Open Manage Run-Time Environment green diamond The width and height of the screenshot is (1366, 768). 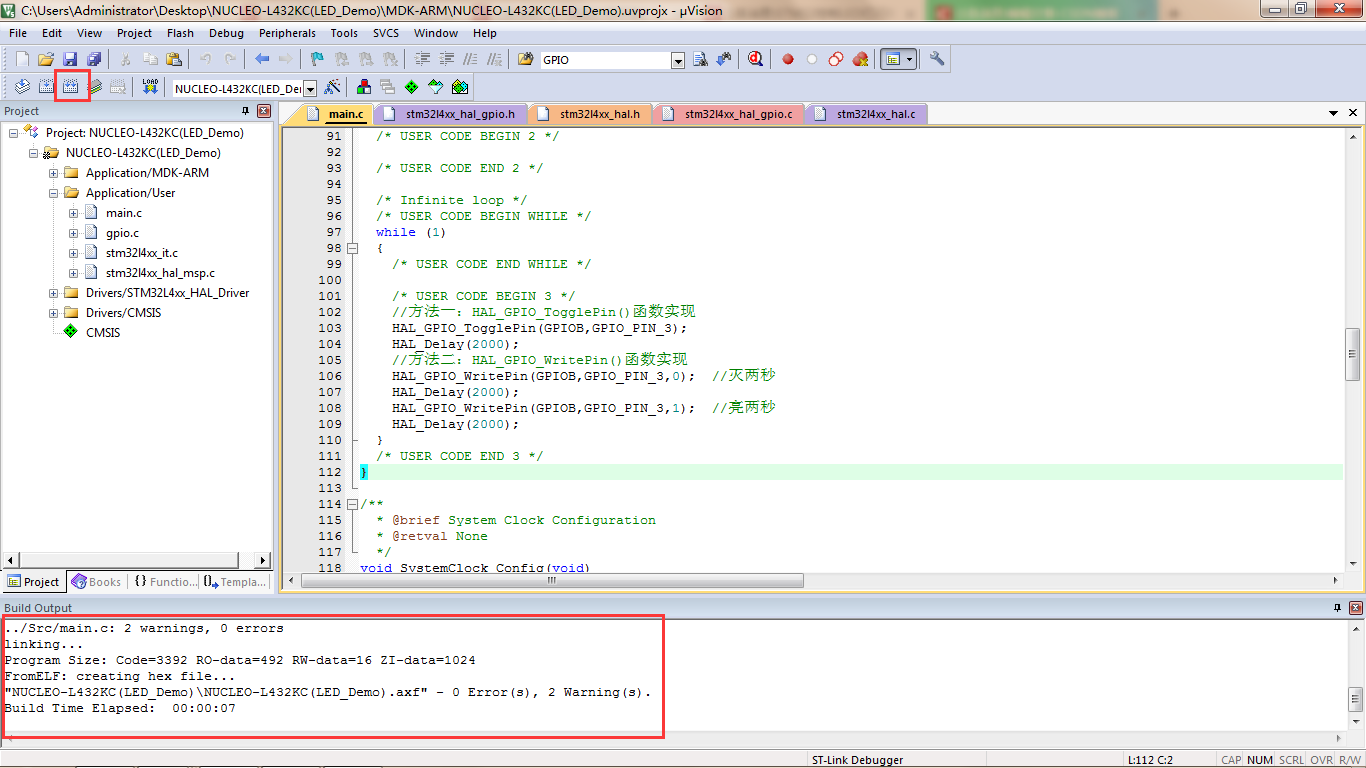[x=412, y=87]
